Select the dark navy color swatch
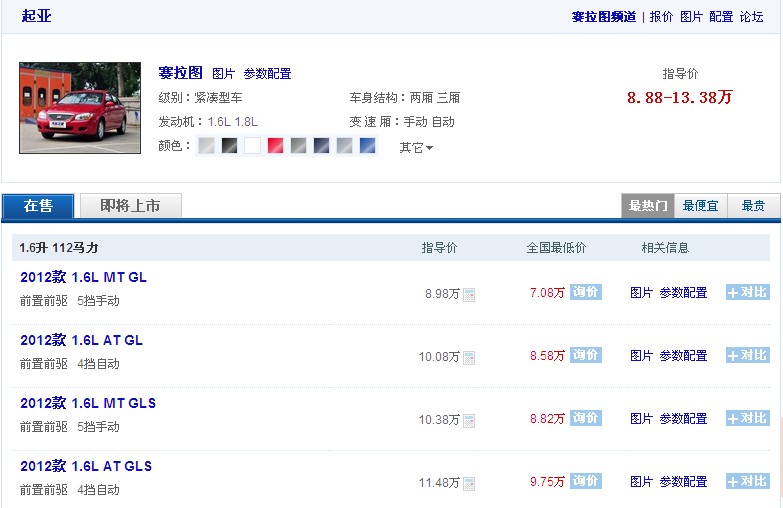 (x=321, y=145)
